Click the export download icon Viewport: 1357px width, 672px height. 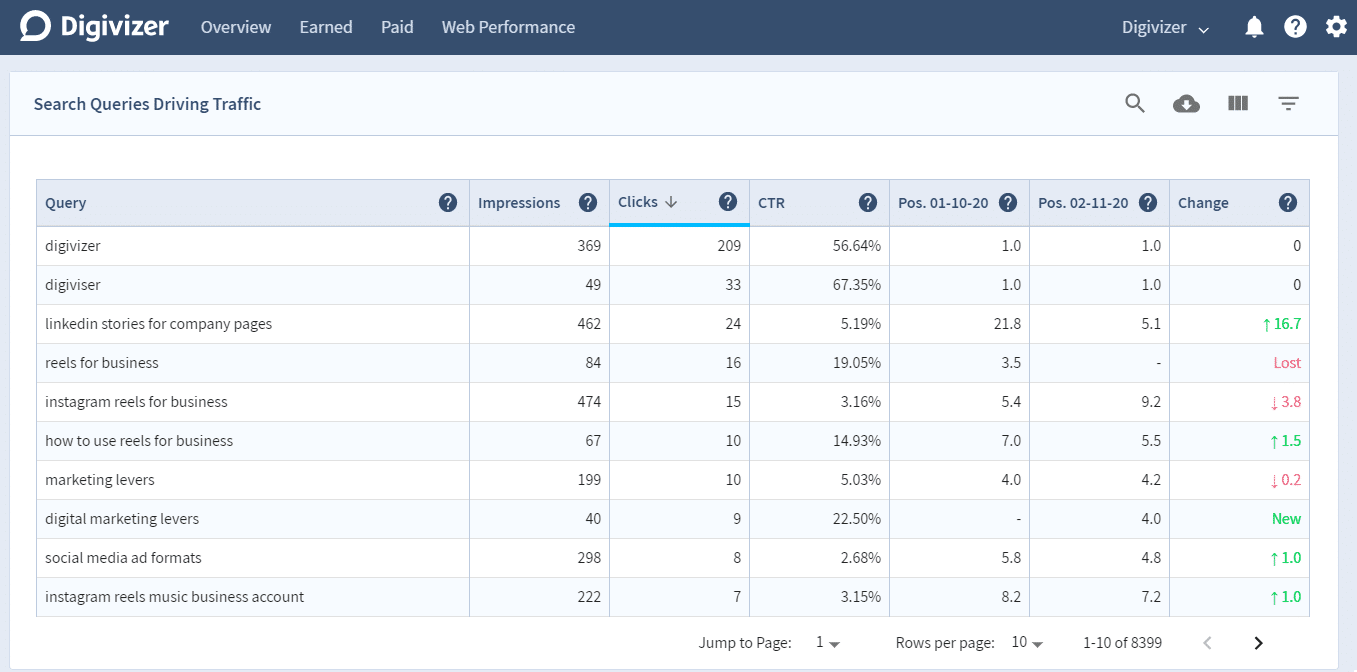(1186, 103)
